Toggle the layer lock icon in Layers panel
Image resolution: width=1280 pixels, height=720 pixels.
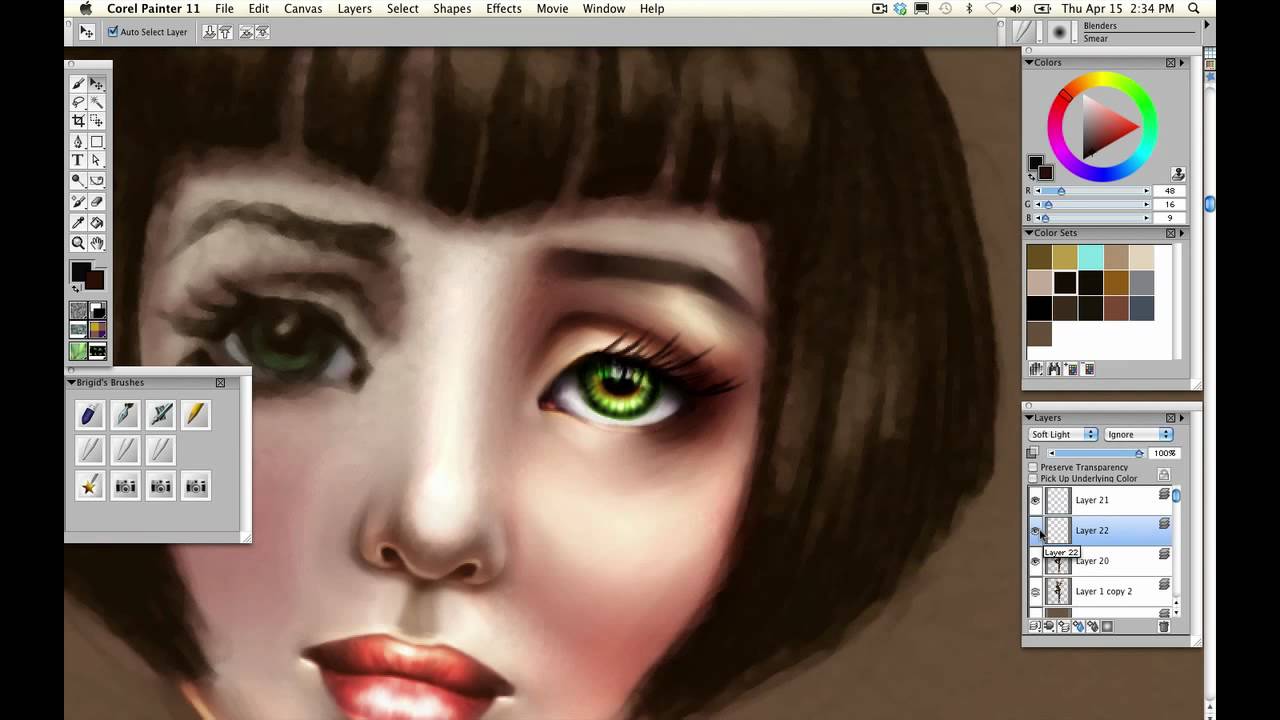click(1164, 475)
